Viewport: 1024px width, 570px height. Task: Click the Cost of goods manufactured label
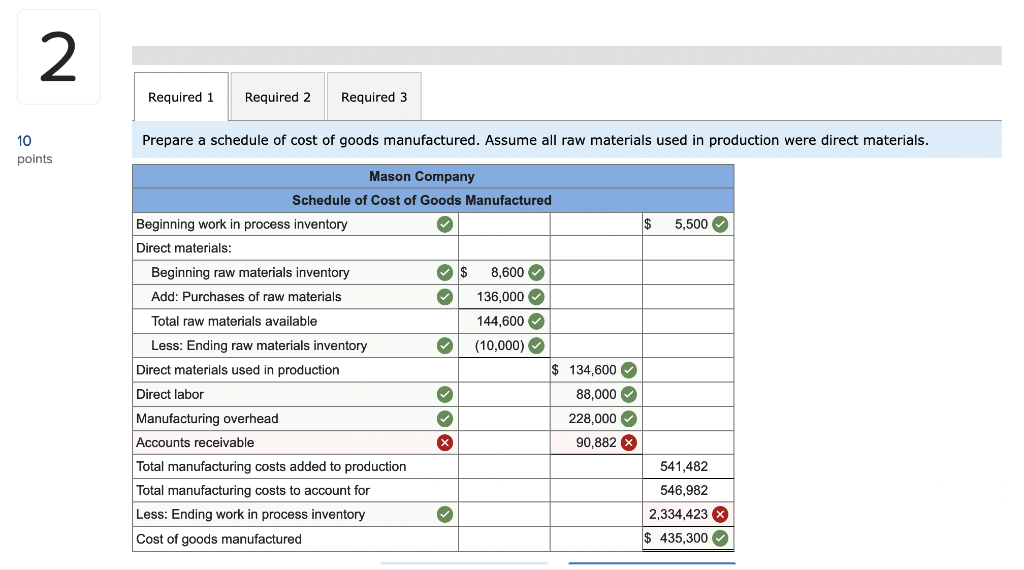click(x=219, y=539)
